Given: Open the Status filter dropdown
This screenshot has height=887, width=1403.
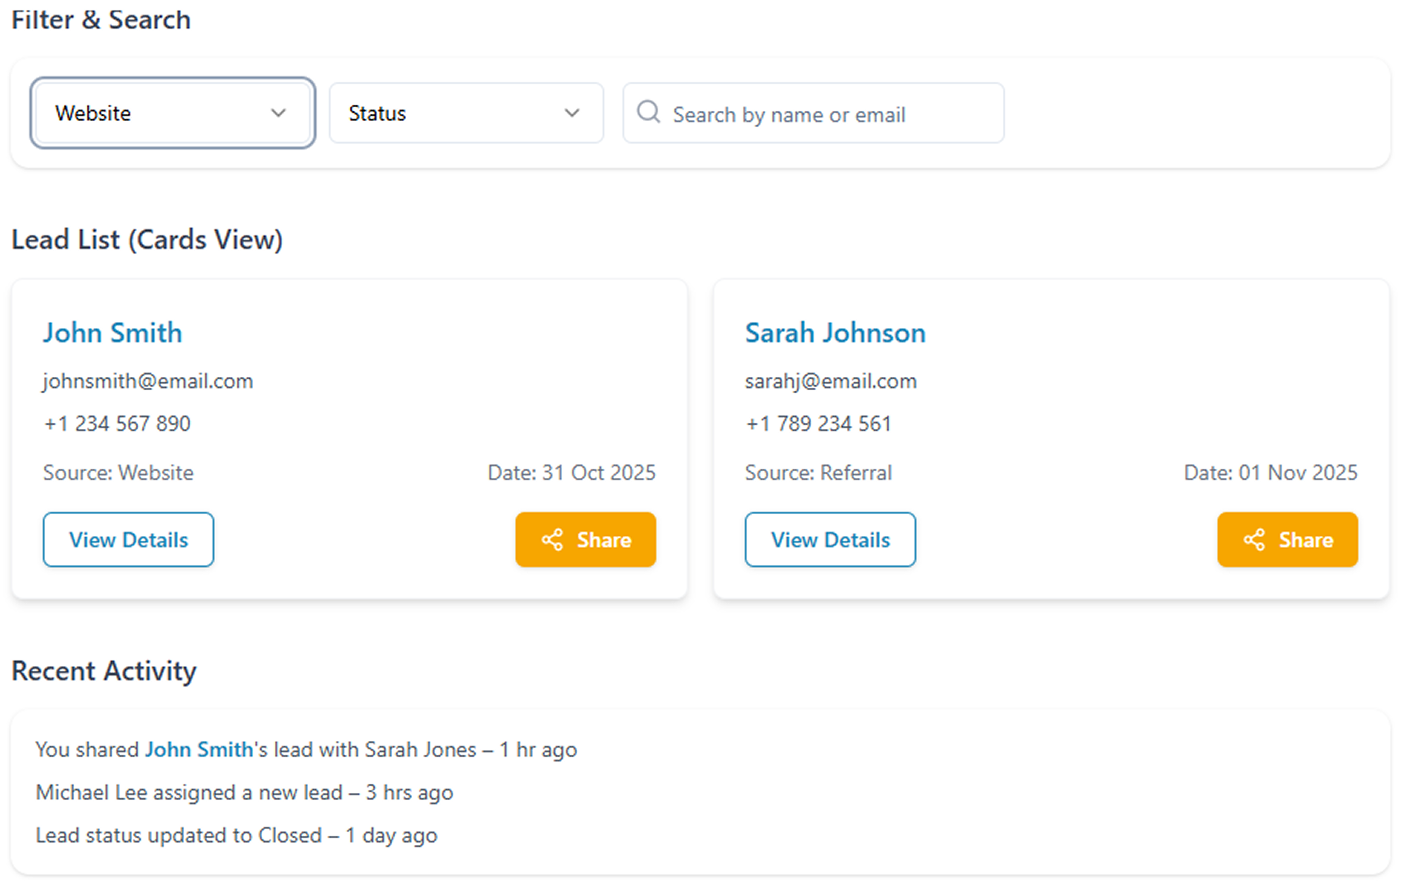Looking at the screenshot, I should click(465, 113).
